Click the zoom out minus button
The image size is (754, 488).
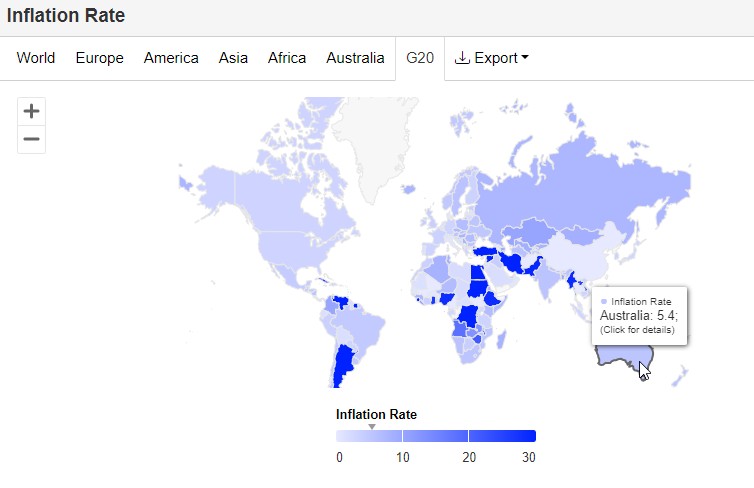[32, 139]
